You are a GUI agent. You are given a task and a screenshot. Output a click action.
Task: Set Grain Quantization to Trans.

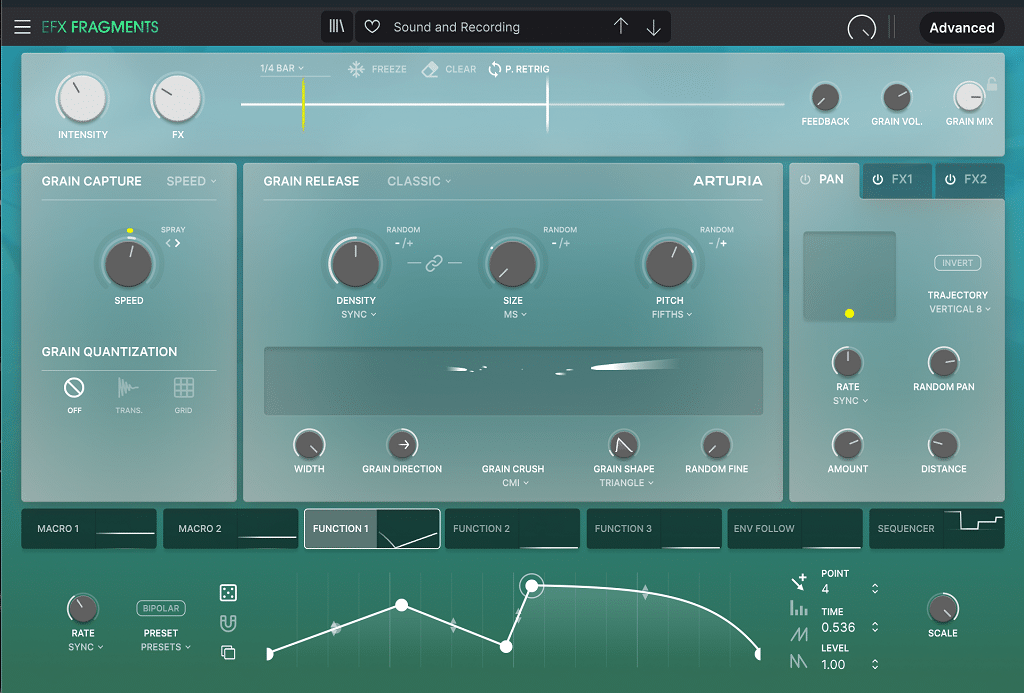[128, 388]
